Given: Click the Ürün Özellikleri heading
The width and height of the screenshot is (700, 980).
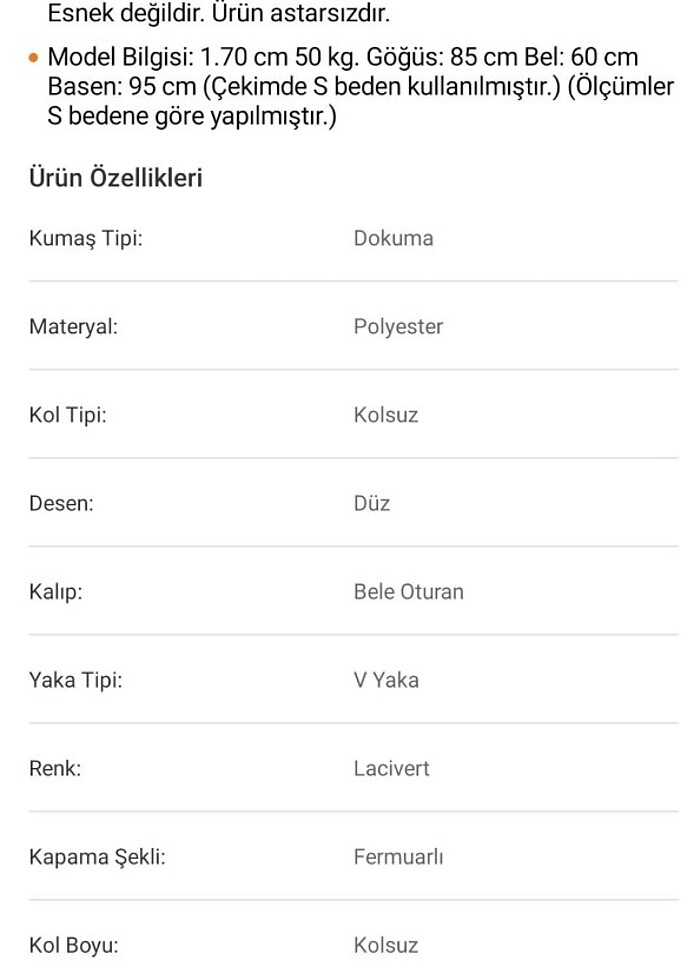Looking at the screenshot, I should 116,177.
